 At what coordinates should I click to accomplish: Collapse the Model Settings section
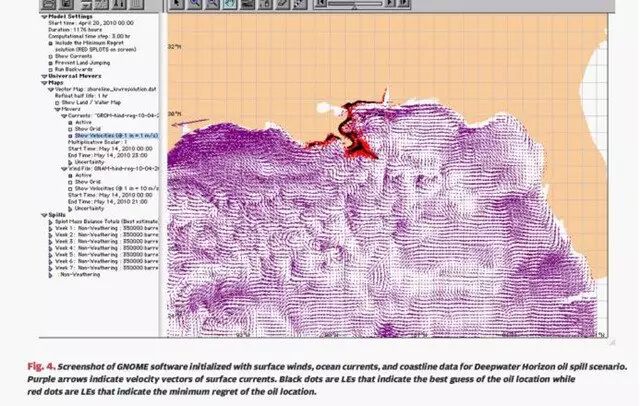pyautogui.click(x=44, y=17)
